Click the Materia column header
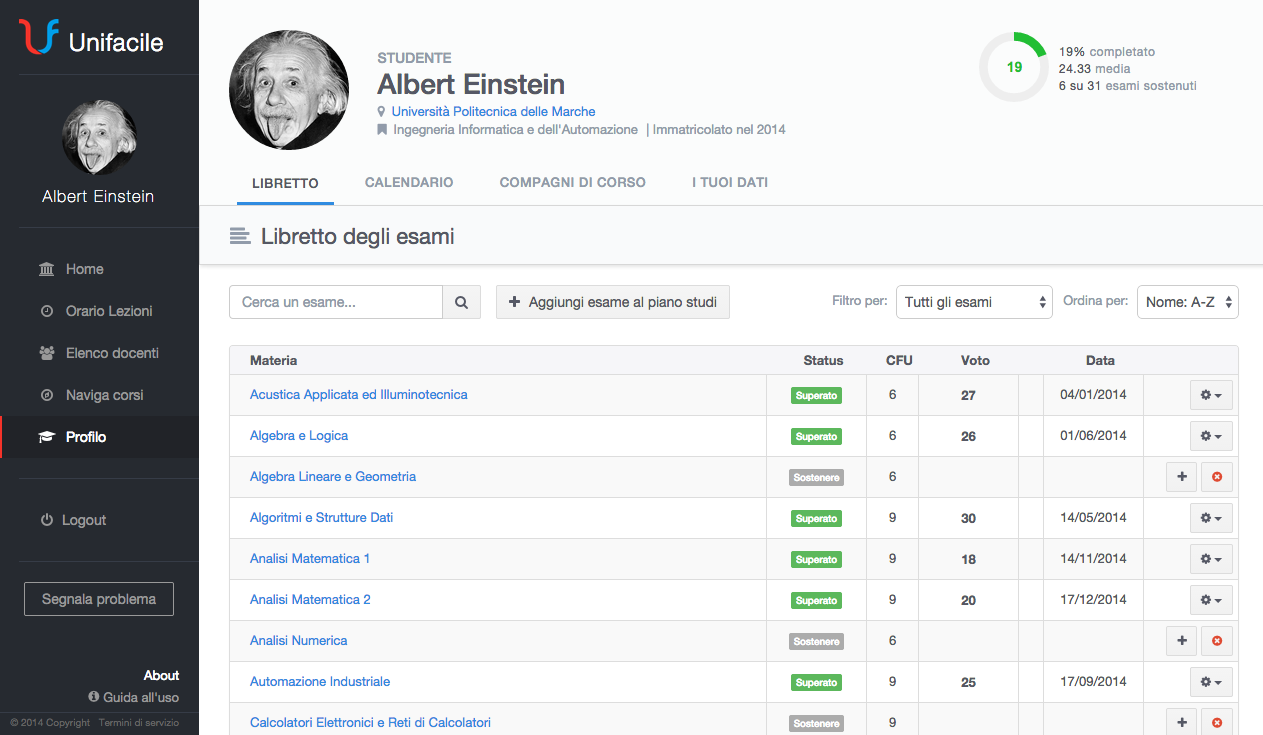The width and height of the screenshot is (1263, 735). pos(273,360)
